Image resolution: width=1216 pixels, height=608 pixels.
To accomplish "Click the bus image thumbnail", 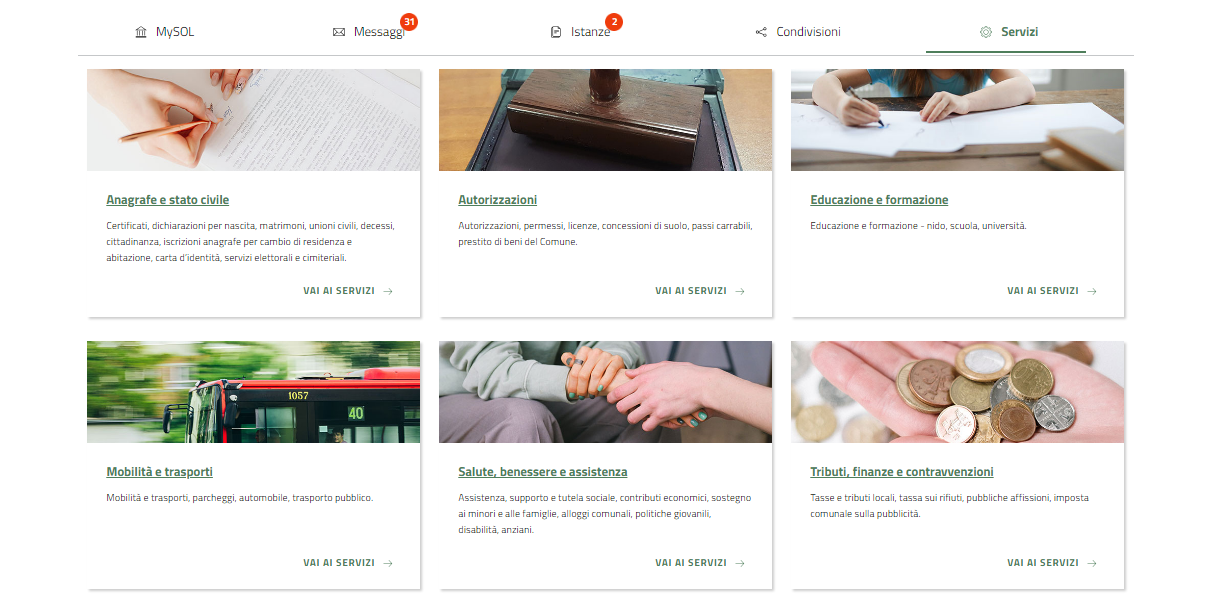I will (x=254, y=392).
